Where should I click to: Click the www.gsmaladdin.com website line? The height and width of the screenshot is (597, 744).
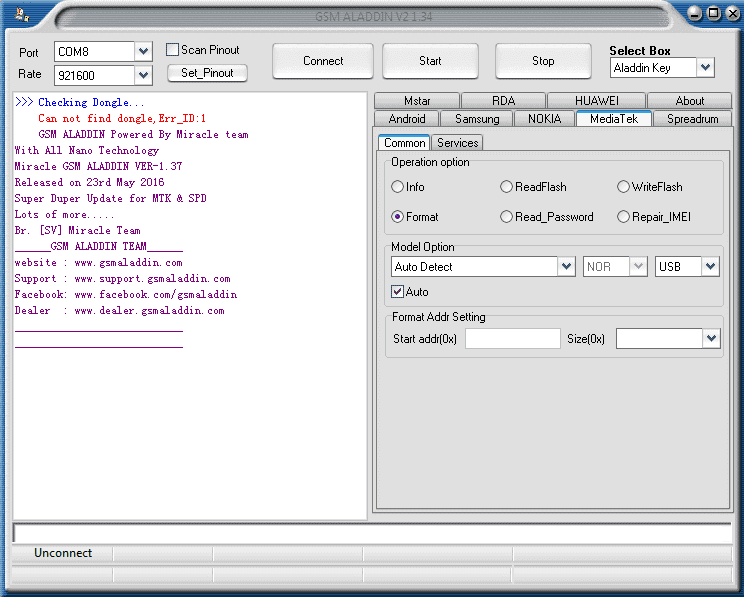pyautogui.click(x=98, y=262)
